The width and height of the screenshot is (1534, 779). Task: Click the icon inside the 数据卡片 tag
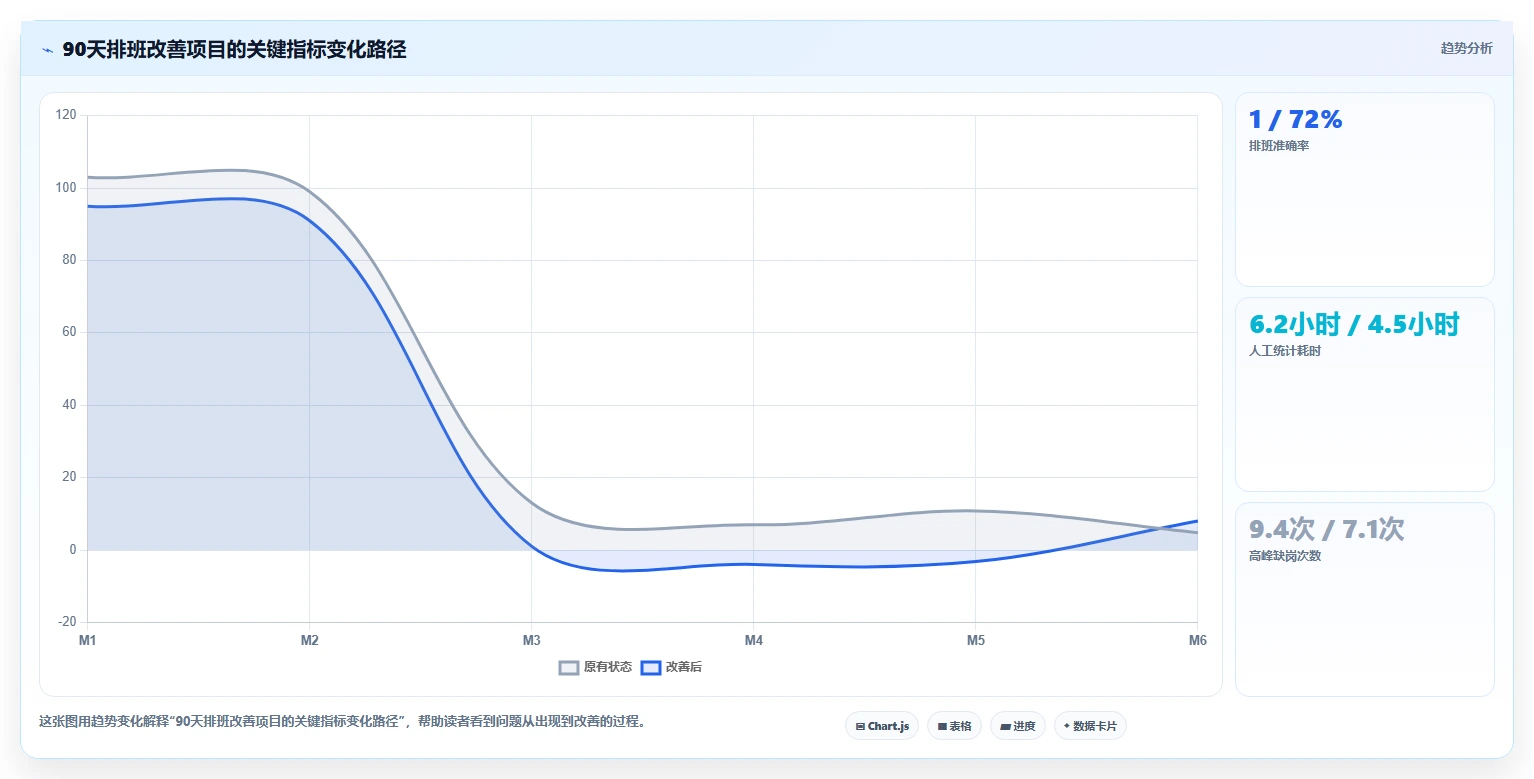click(1067, 727)
